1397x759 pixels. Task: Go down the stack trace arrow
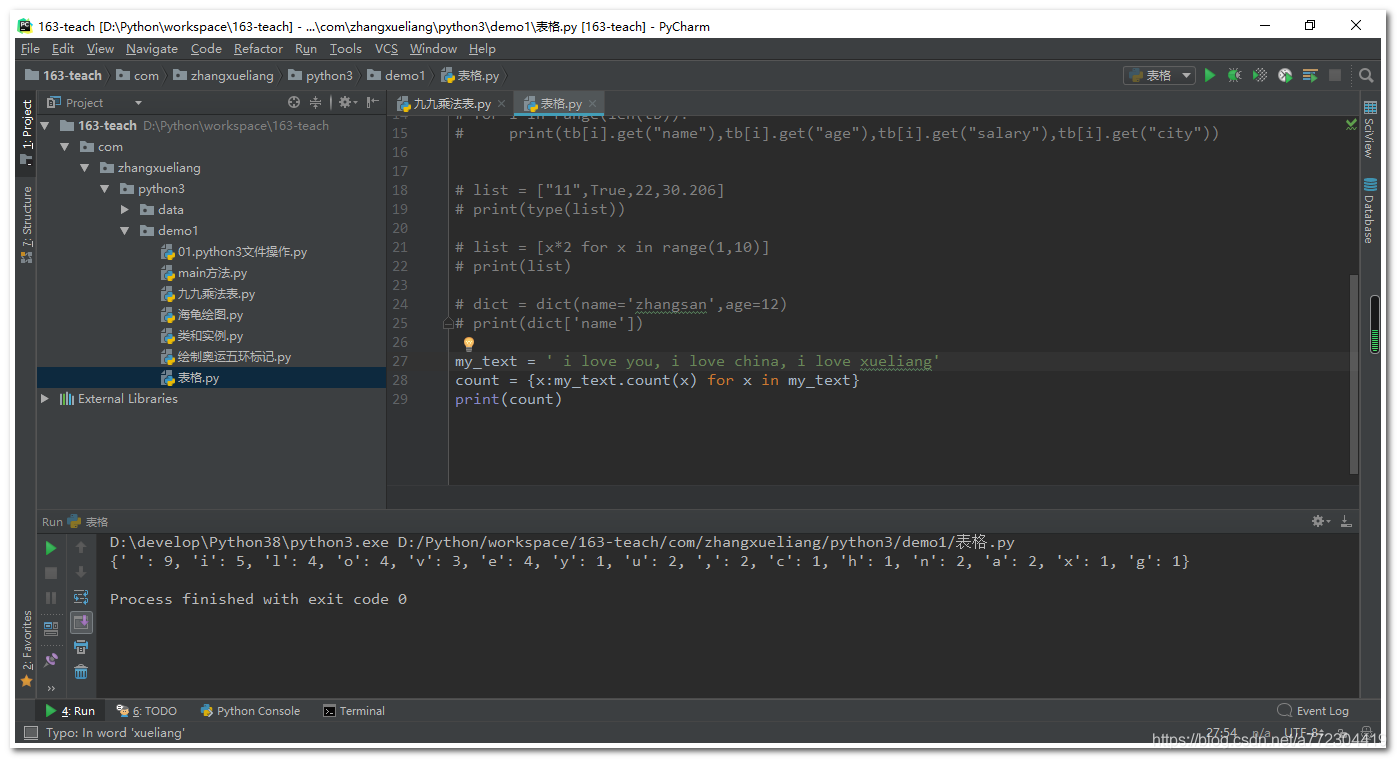pyautogui.click(x=81, y=573)
